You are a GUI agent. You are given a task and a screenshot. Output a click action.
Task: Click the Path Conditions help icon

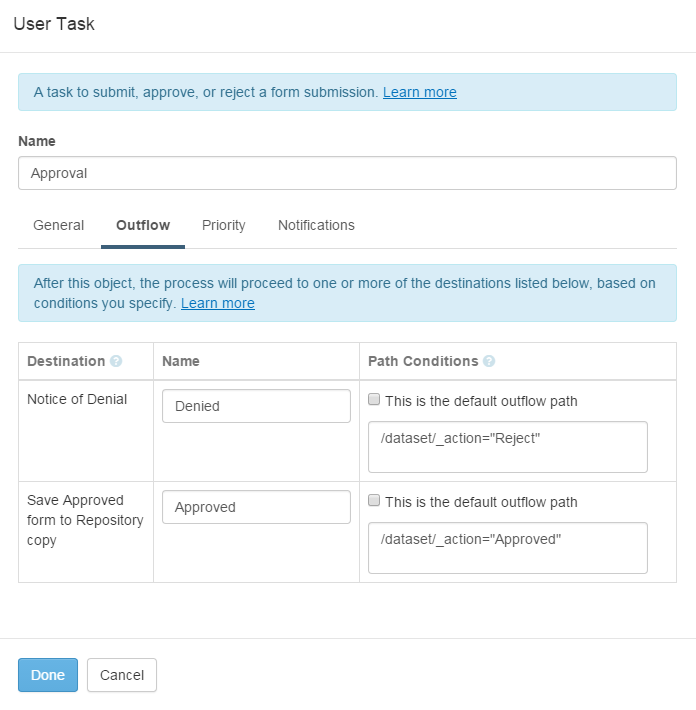click(x=489, y=361)
